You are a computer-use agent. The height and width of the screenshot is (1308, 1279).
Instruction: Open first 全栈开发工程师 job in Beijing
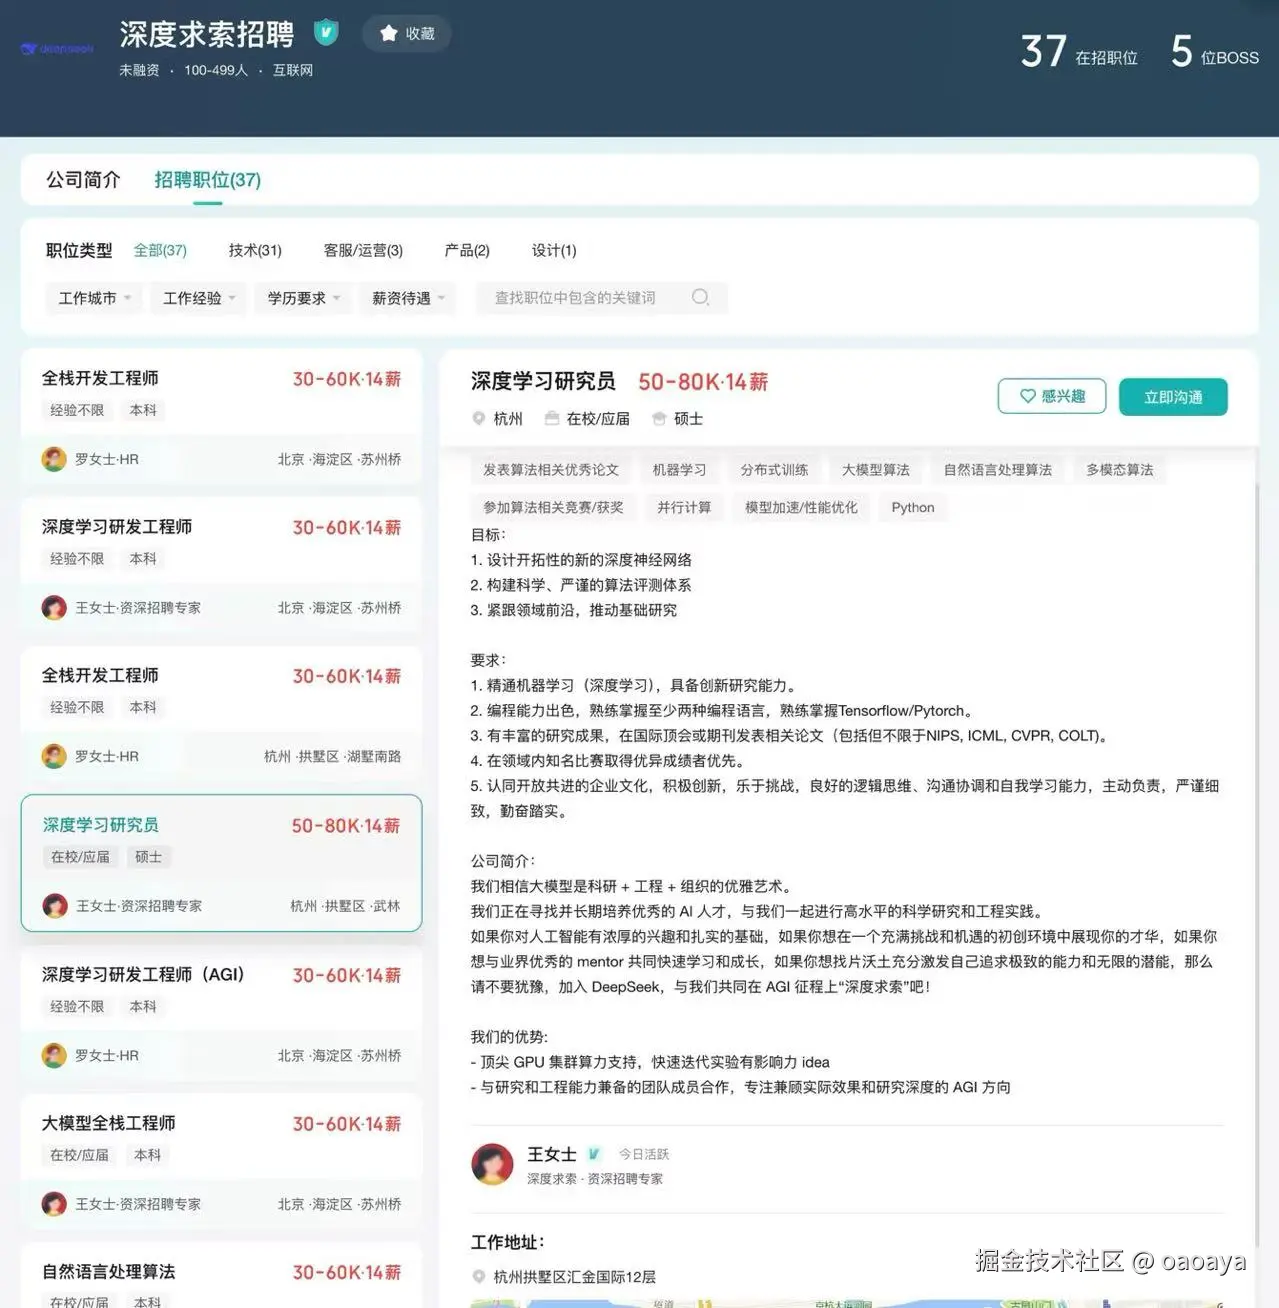click(221, 415)
